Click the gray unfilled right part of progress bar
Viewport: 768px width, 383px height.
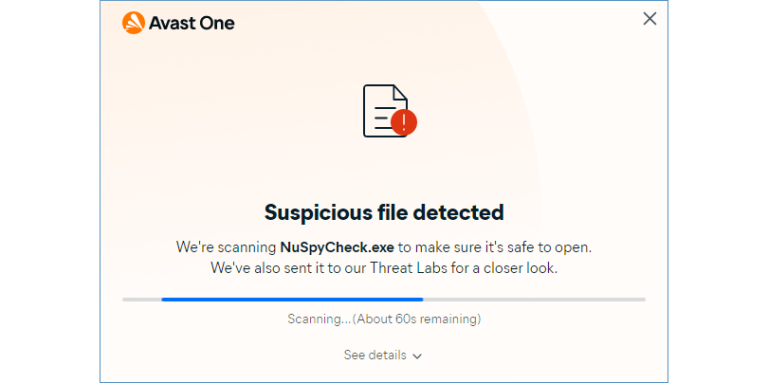[x=534, y=299]
